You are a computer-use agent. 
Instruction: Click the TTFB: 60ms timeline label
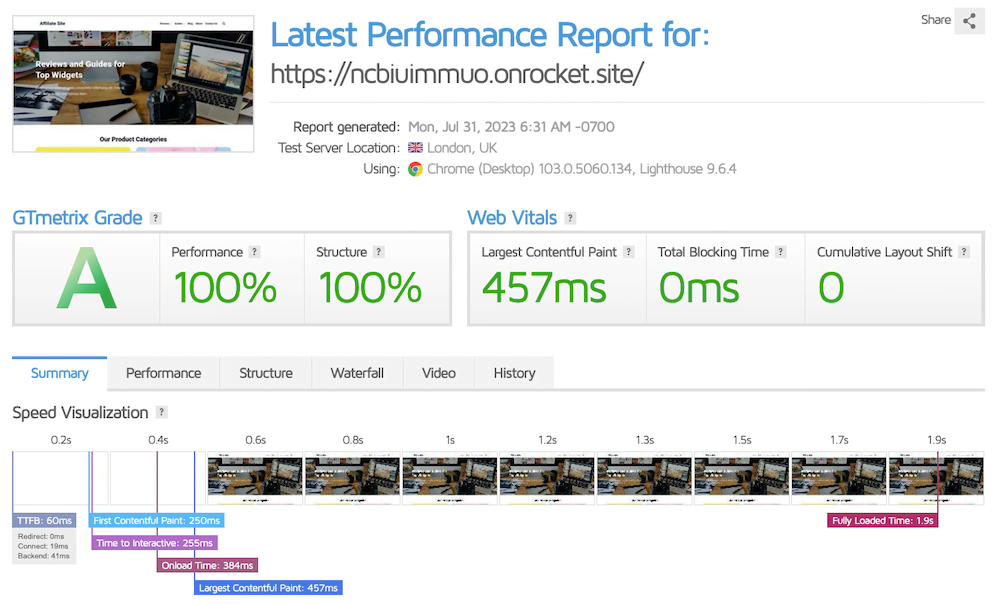click(44, 520)
